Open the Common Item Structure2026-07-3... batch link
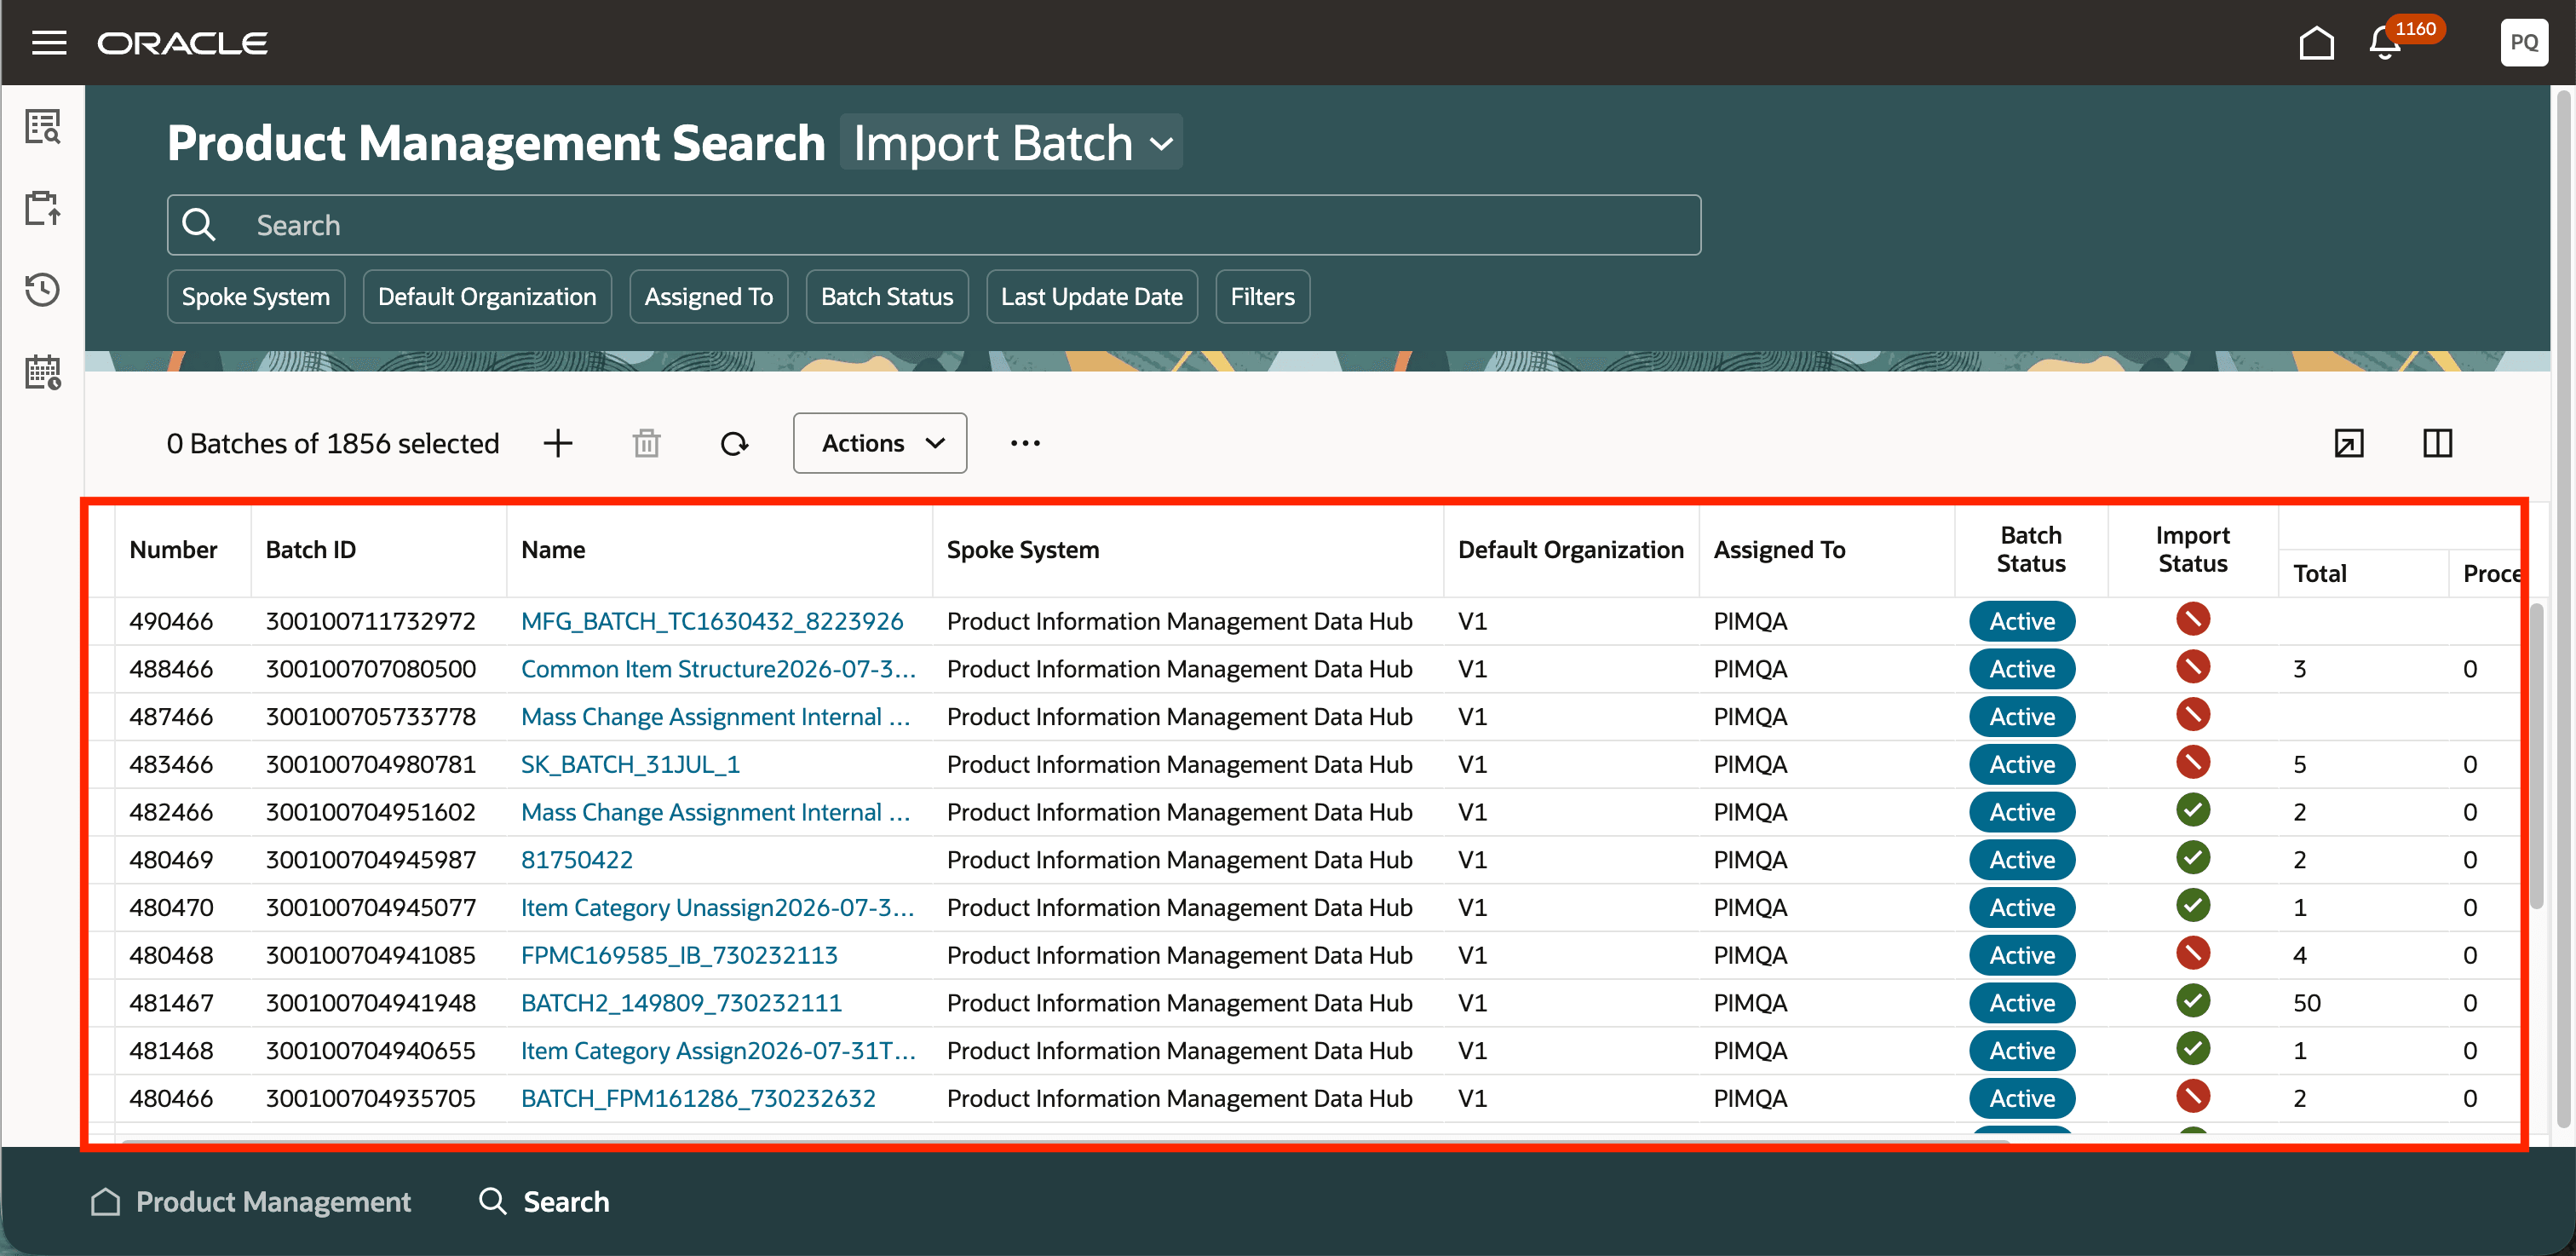 (x=718, y=669)
